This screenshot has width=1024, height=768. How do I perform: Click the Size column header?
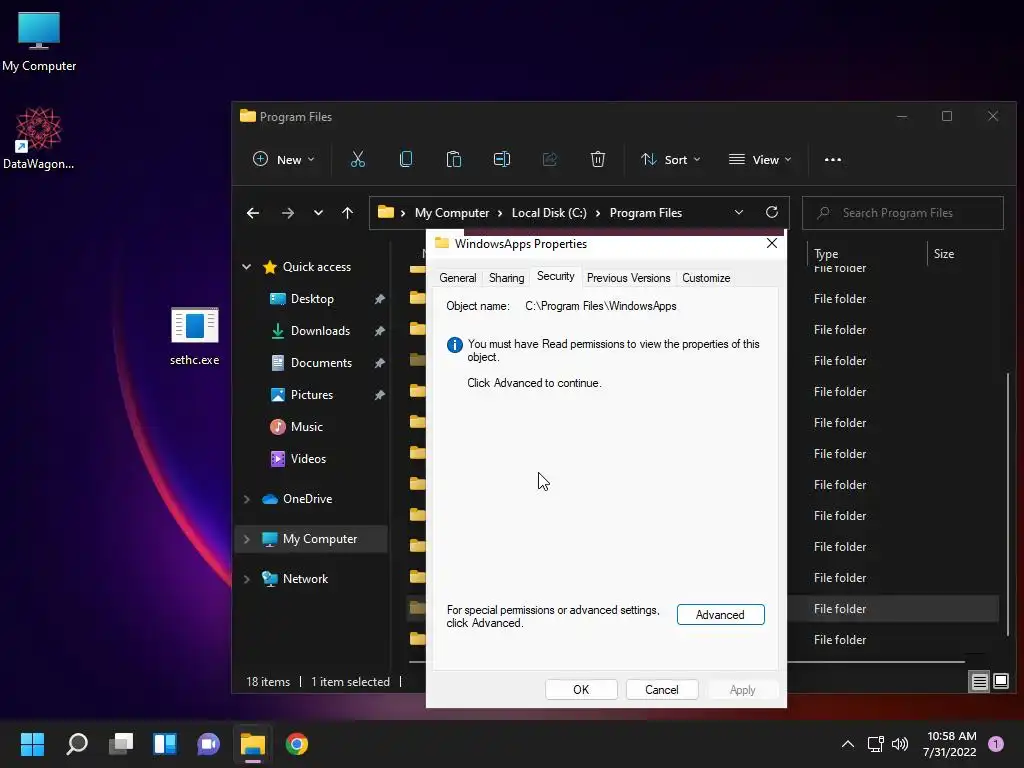pos(944,253)
